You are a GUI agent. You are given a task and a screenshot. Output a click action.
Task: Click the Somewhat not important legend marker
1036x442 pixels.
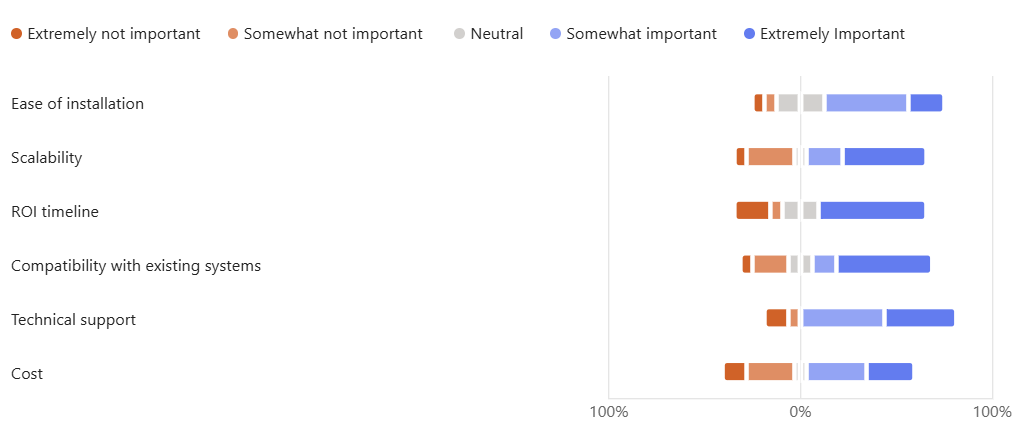tap(233, 34)
